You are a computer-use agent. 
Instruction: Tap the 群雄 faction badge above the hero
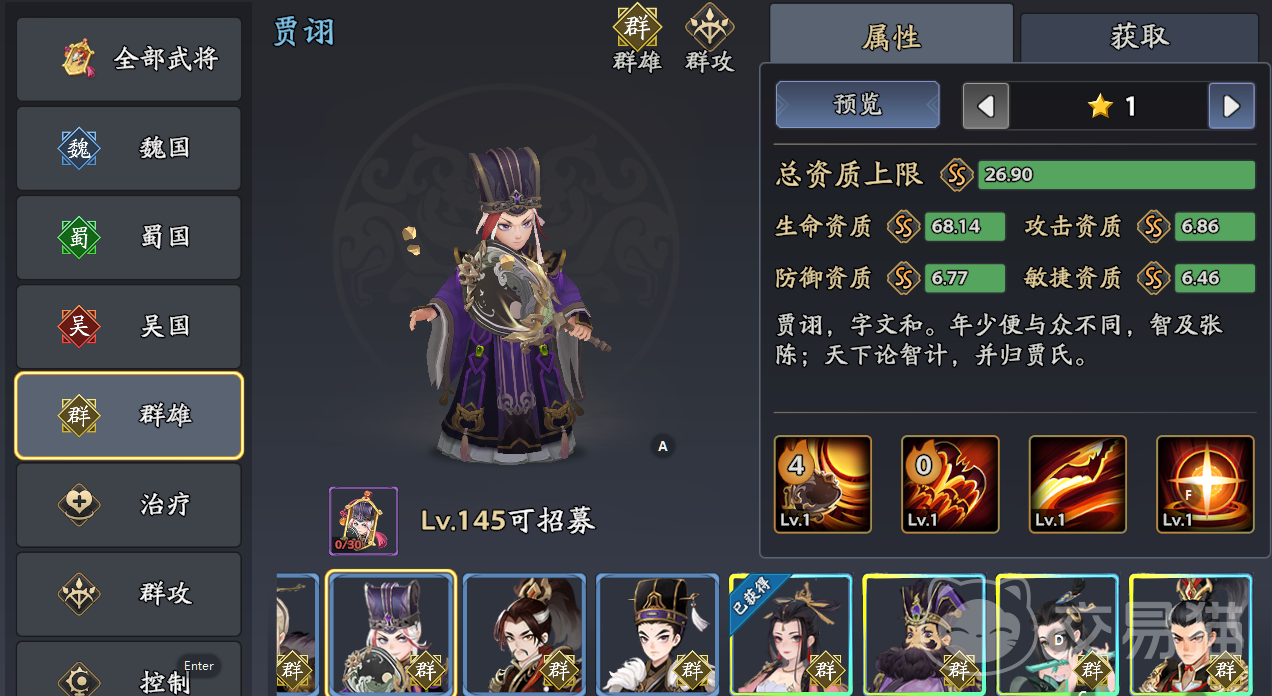(x=637, y=38)
